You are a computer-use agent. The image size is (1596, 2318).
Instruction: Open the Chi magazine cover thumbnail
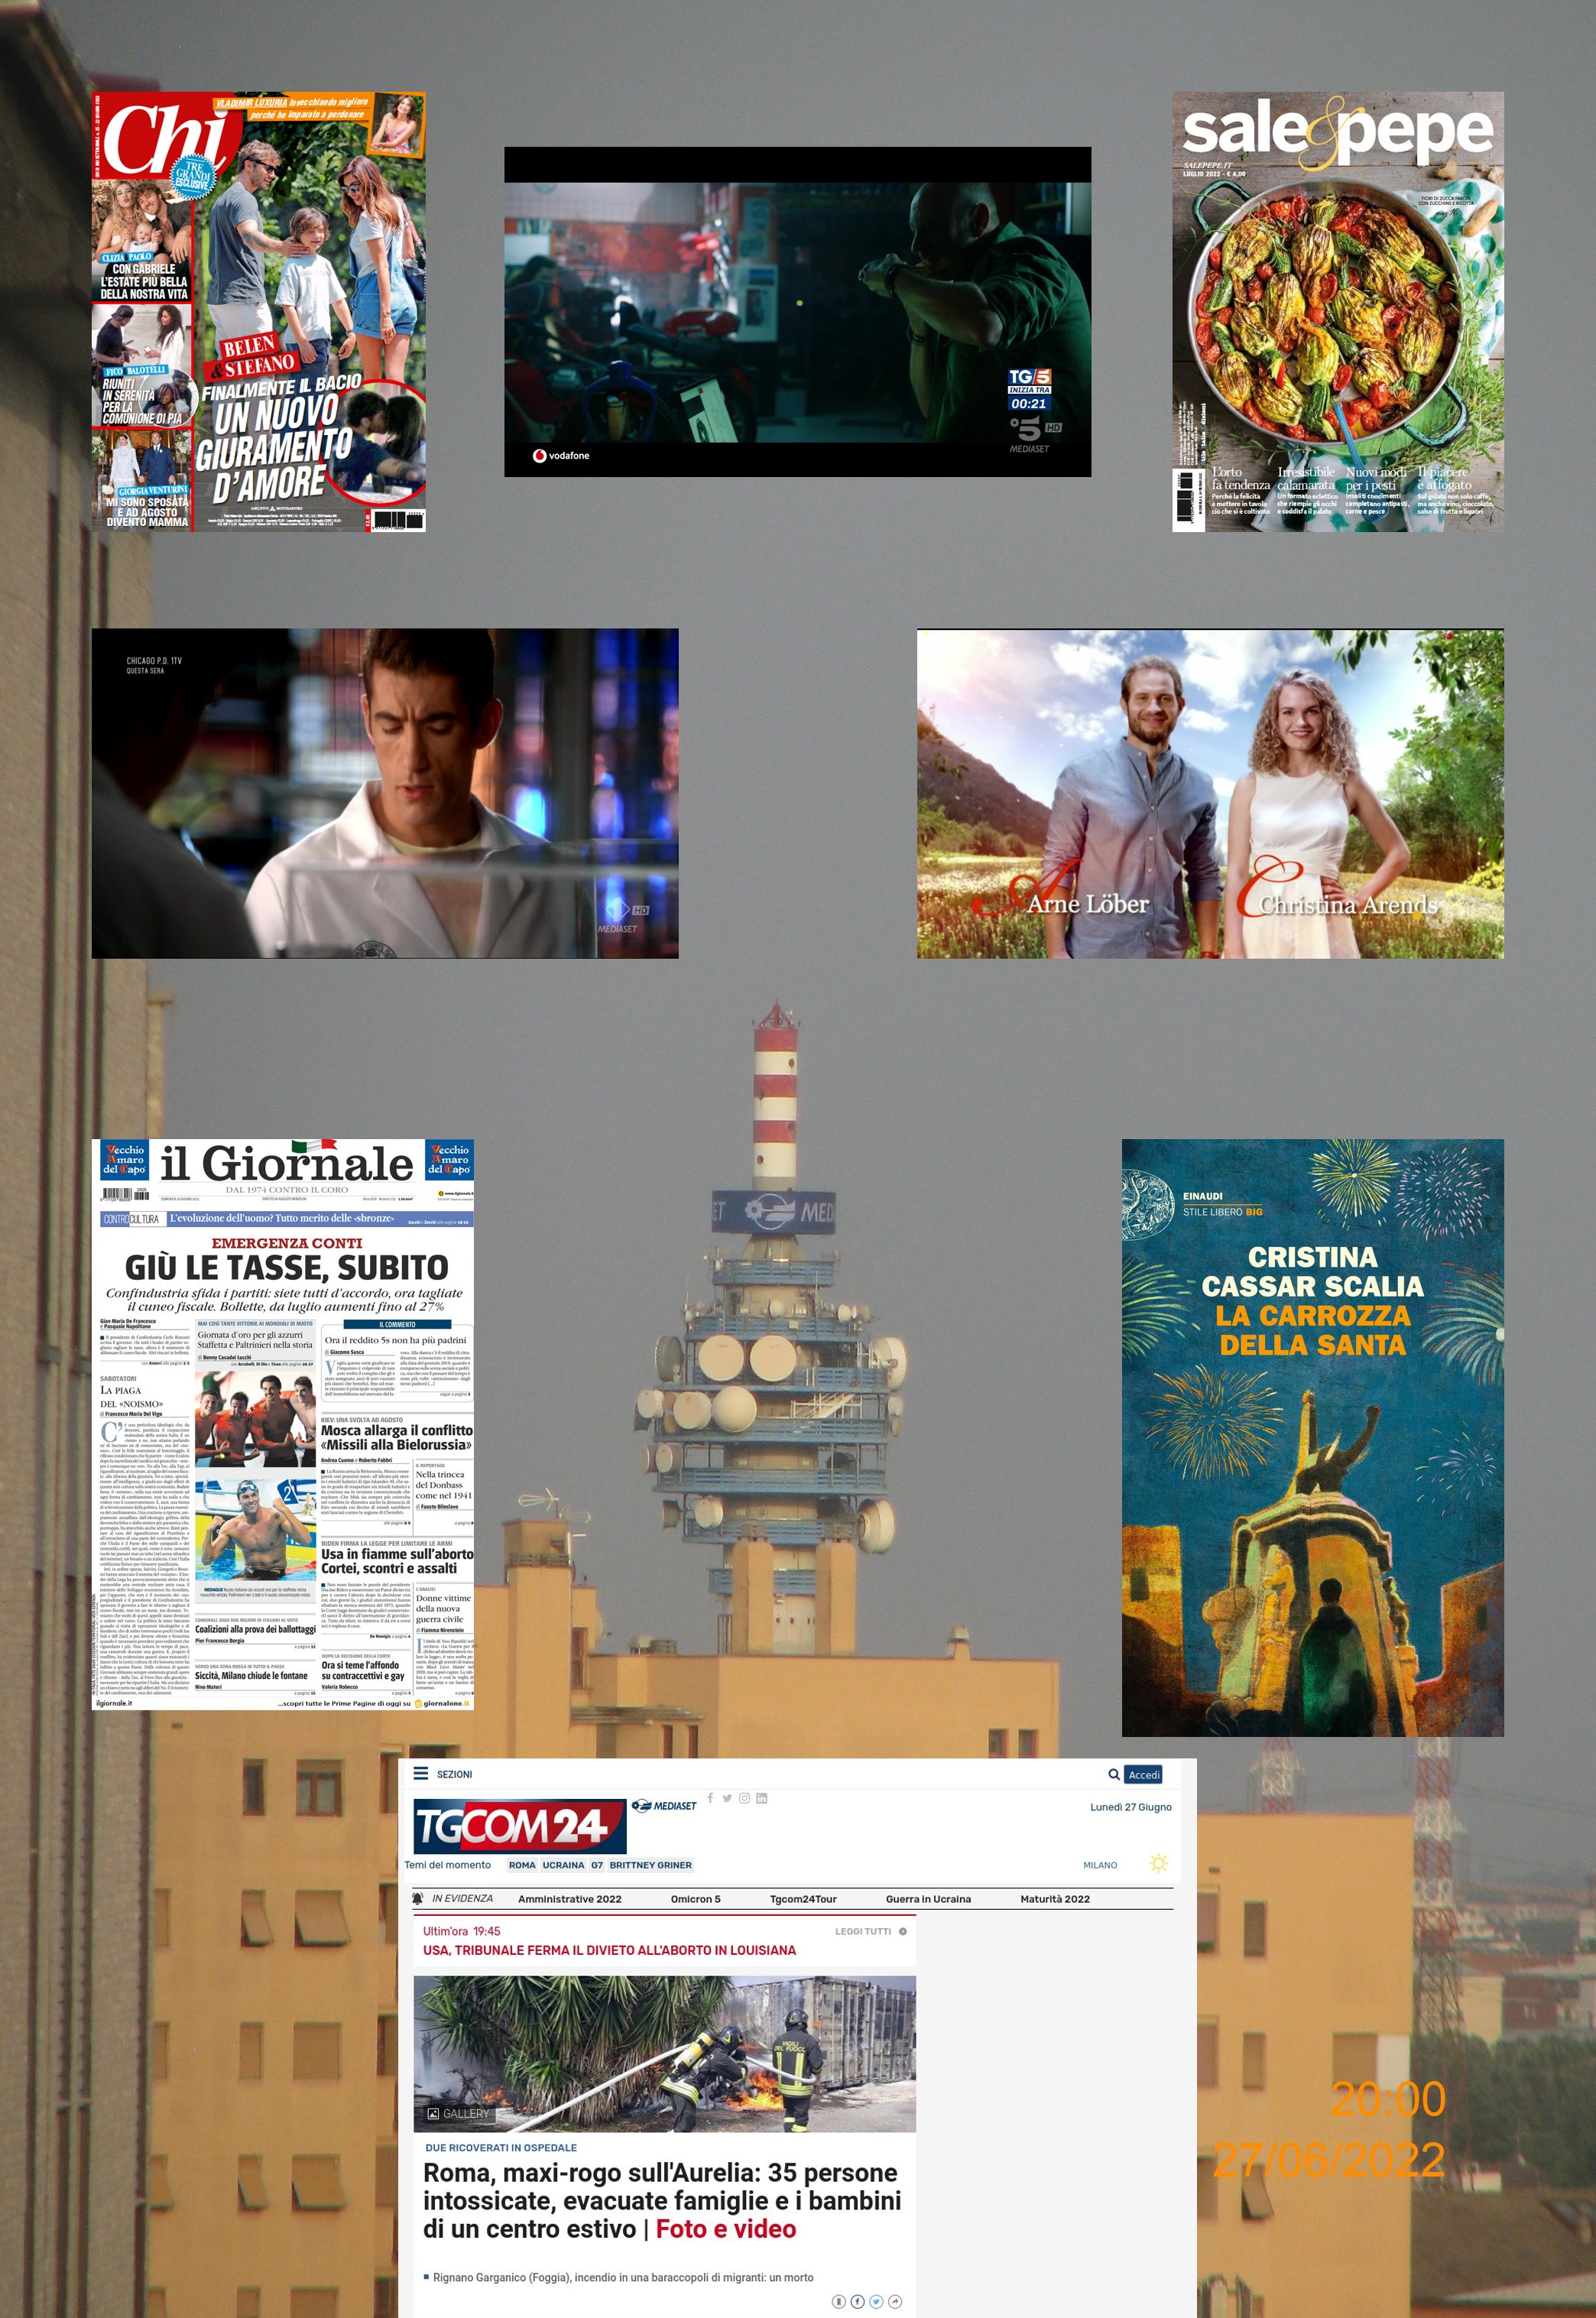(258, 312)
